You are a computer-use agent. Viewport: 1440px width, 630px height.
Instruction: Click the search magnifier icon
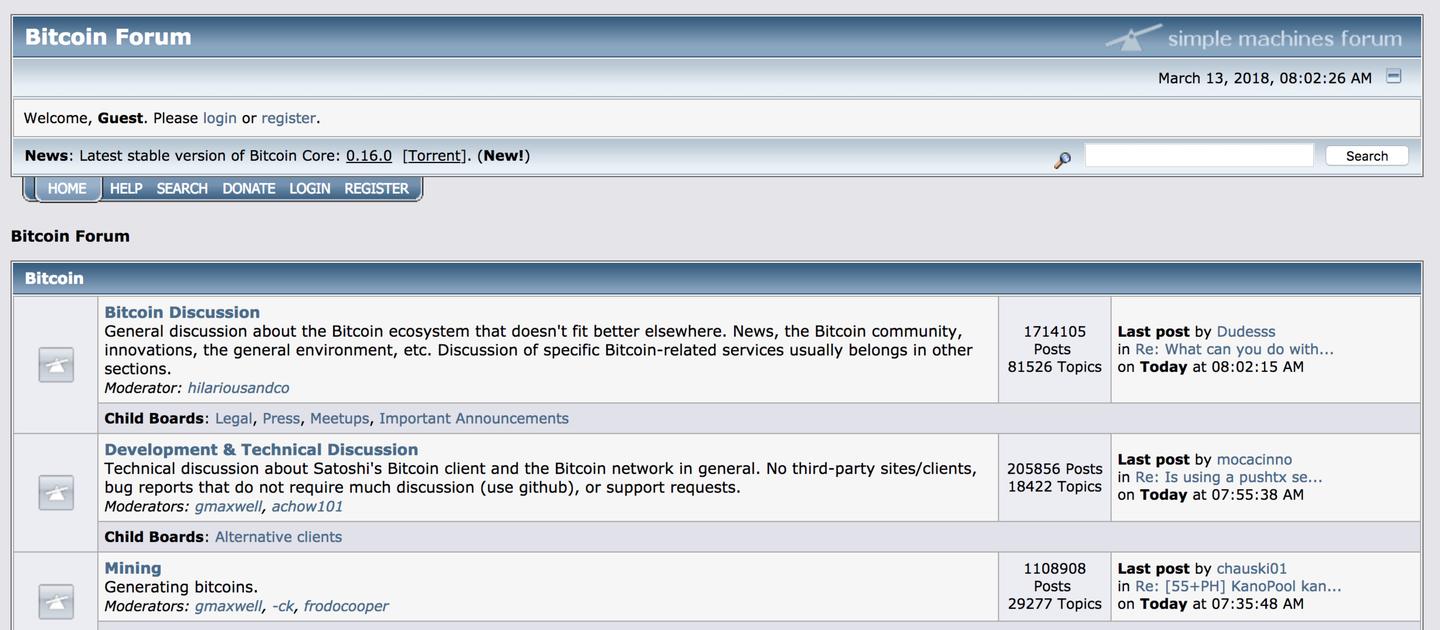click(1062, 160)
